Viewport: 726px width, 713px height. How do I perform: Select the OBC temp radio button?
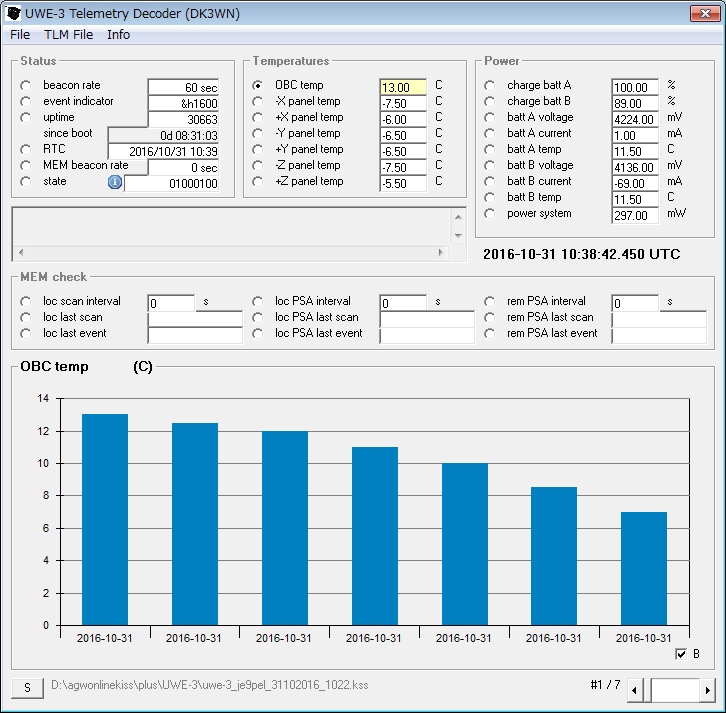257,86
